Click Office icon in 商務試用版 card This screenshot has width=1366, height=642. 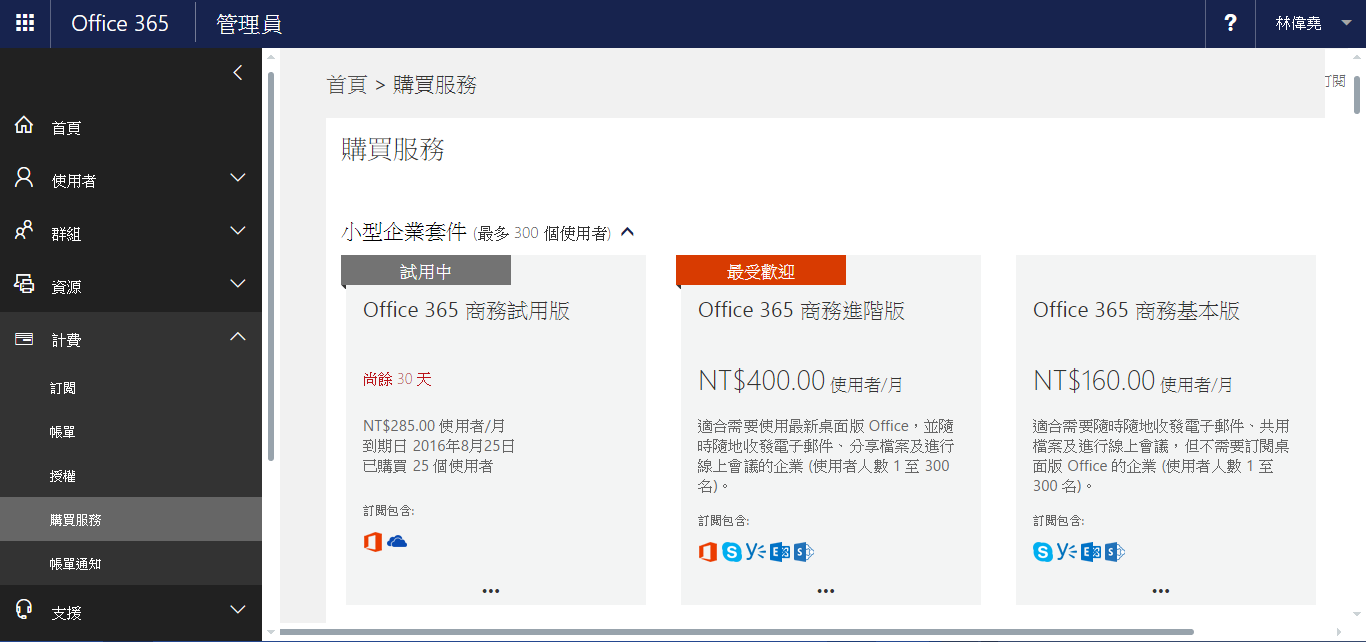(x=373, y=542)
